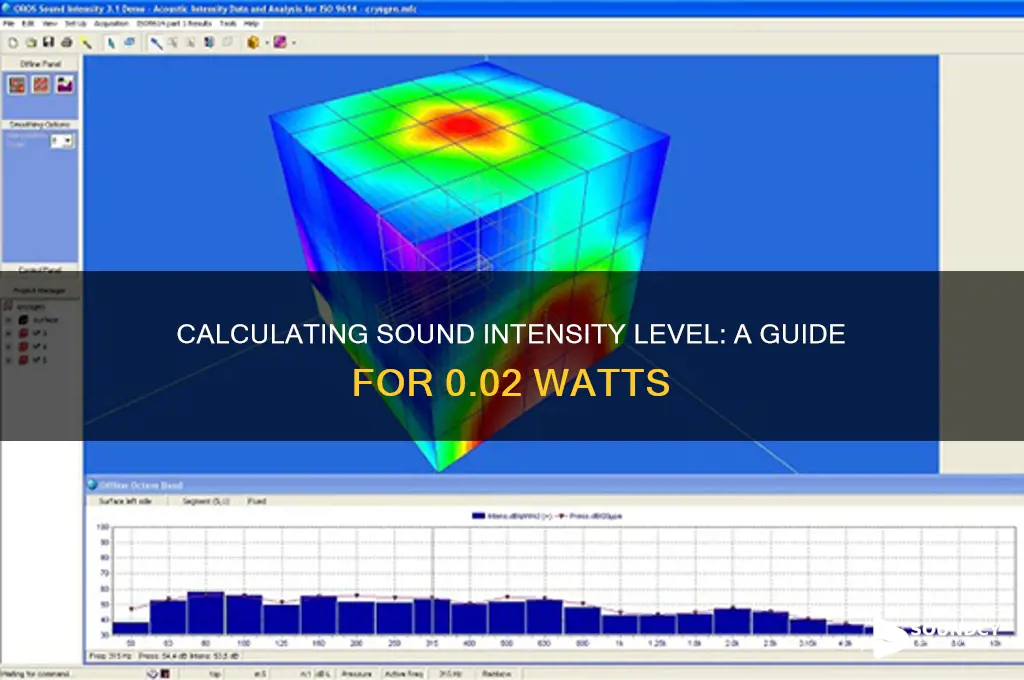Select the blue probe tool icon

point(156,43)
